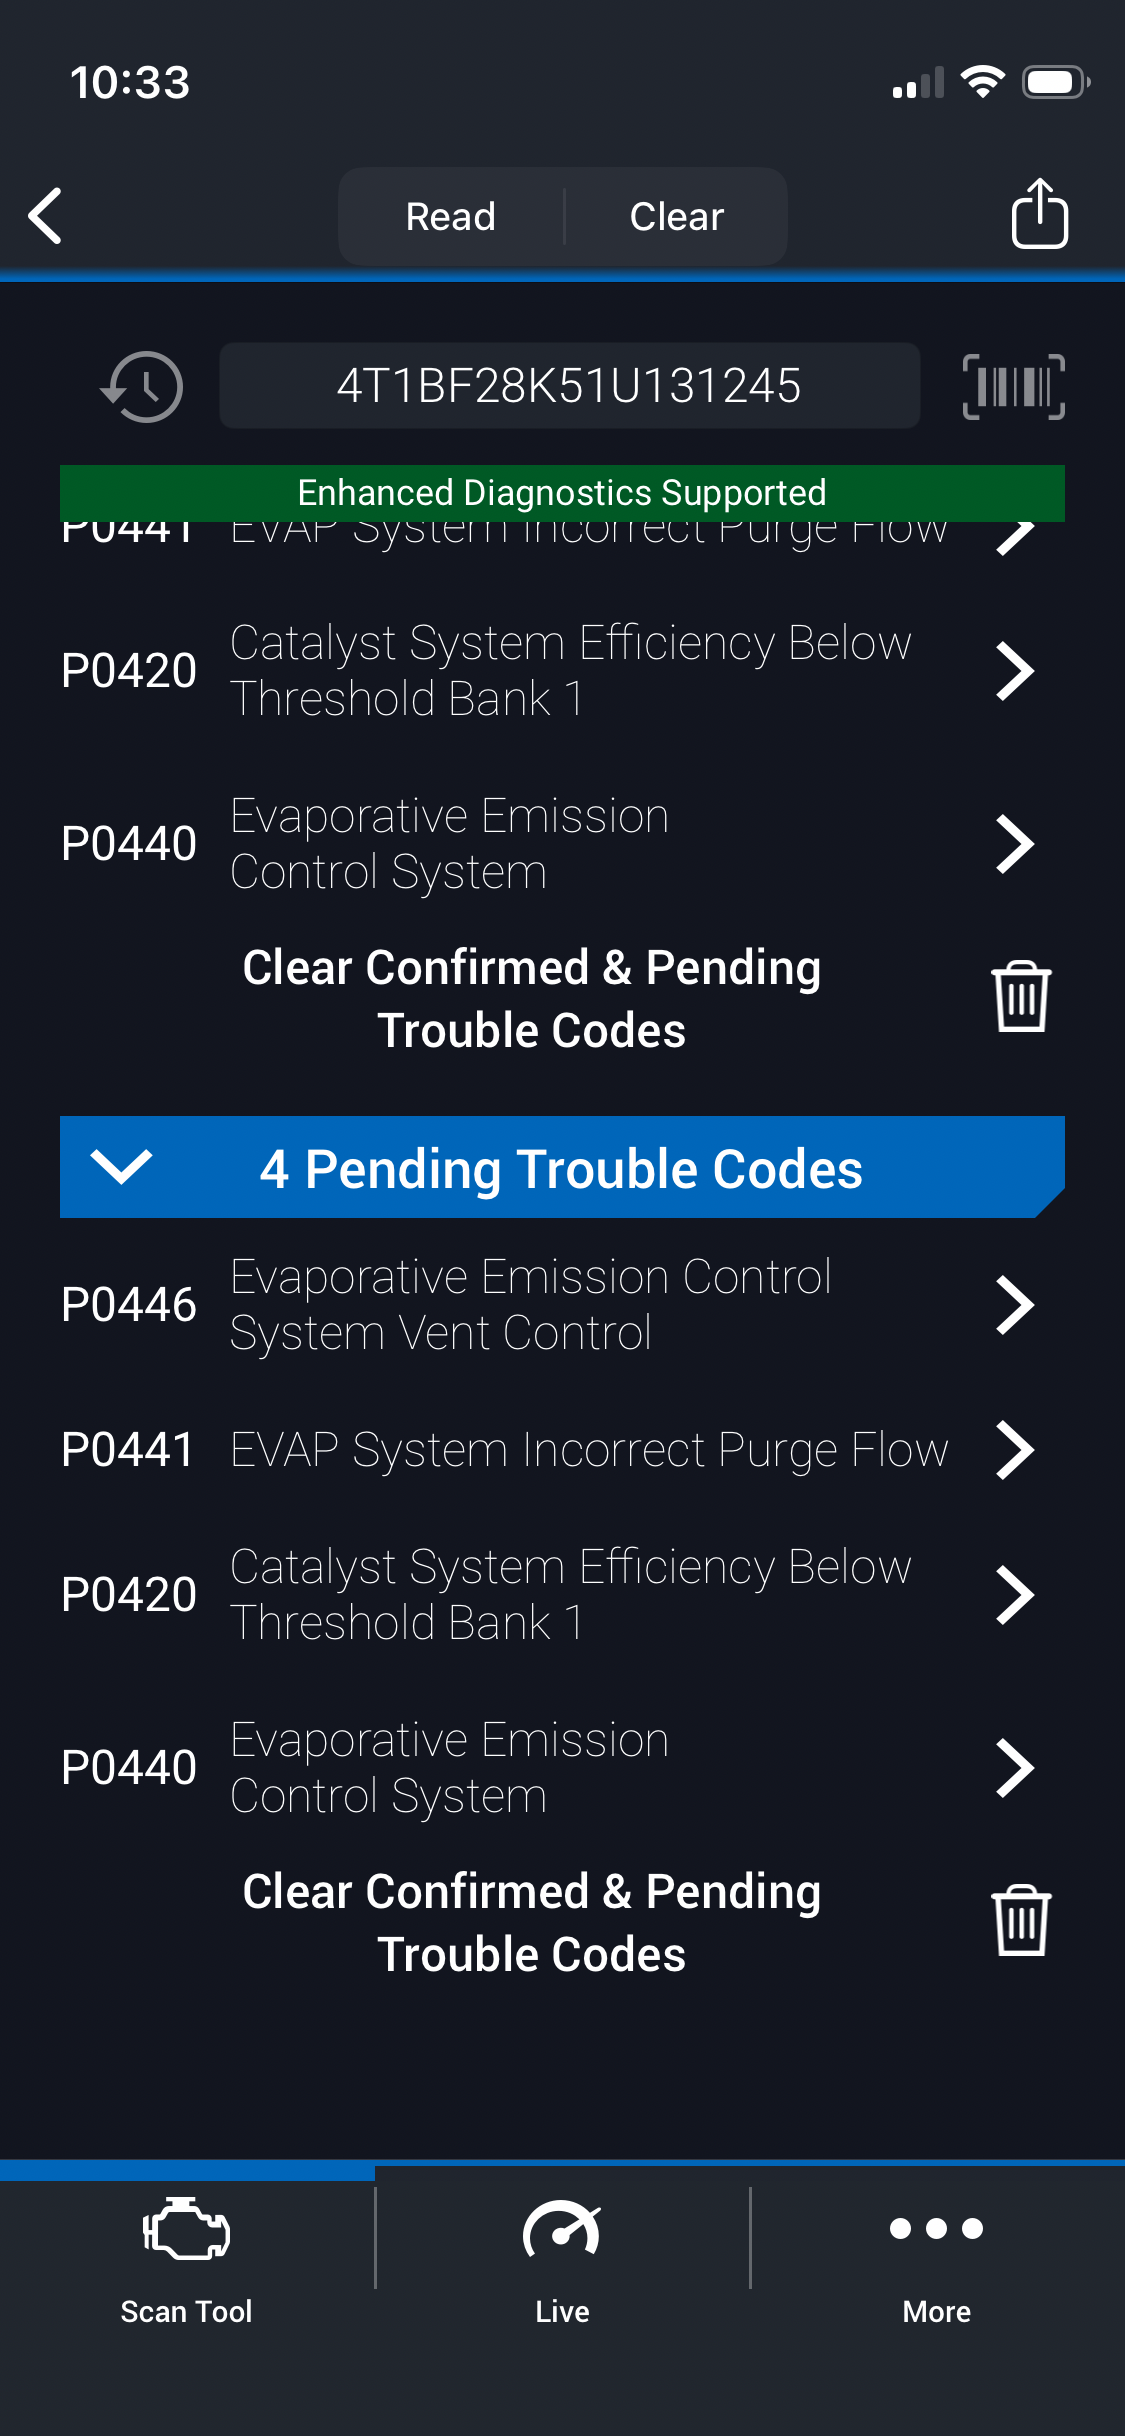The width and height of the screenshot is (1125, 2436).
Task: Collapse the 4 Pending Trouble Codes section
Action: [121, 1166]
